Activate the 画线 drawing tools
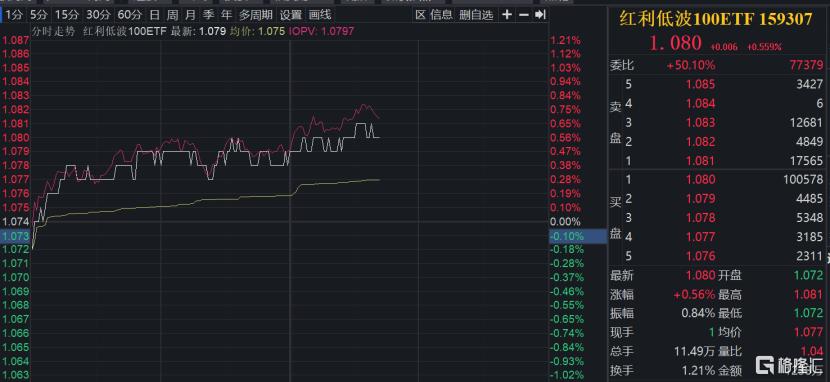 coord(320,15)
